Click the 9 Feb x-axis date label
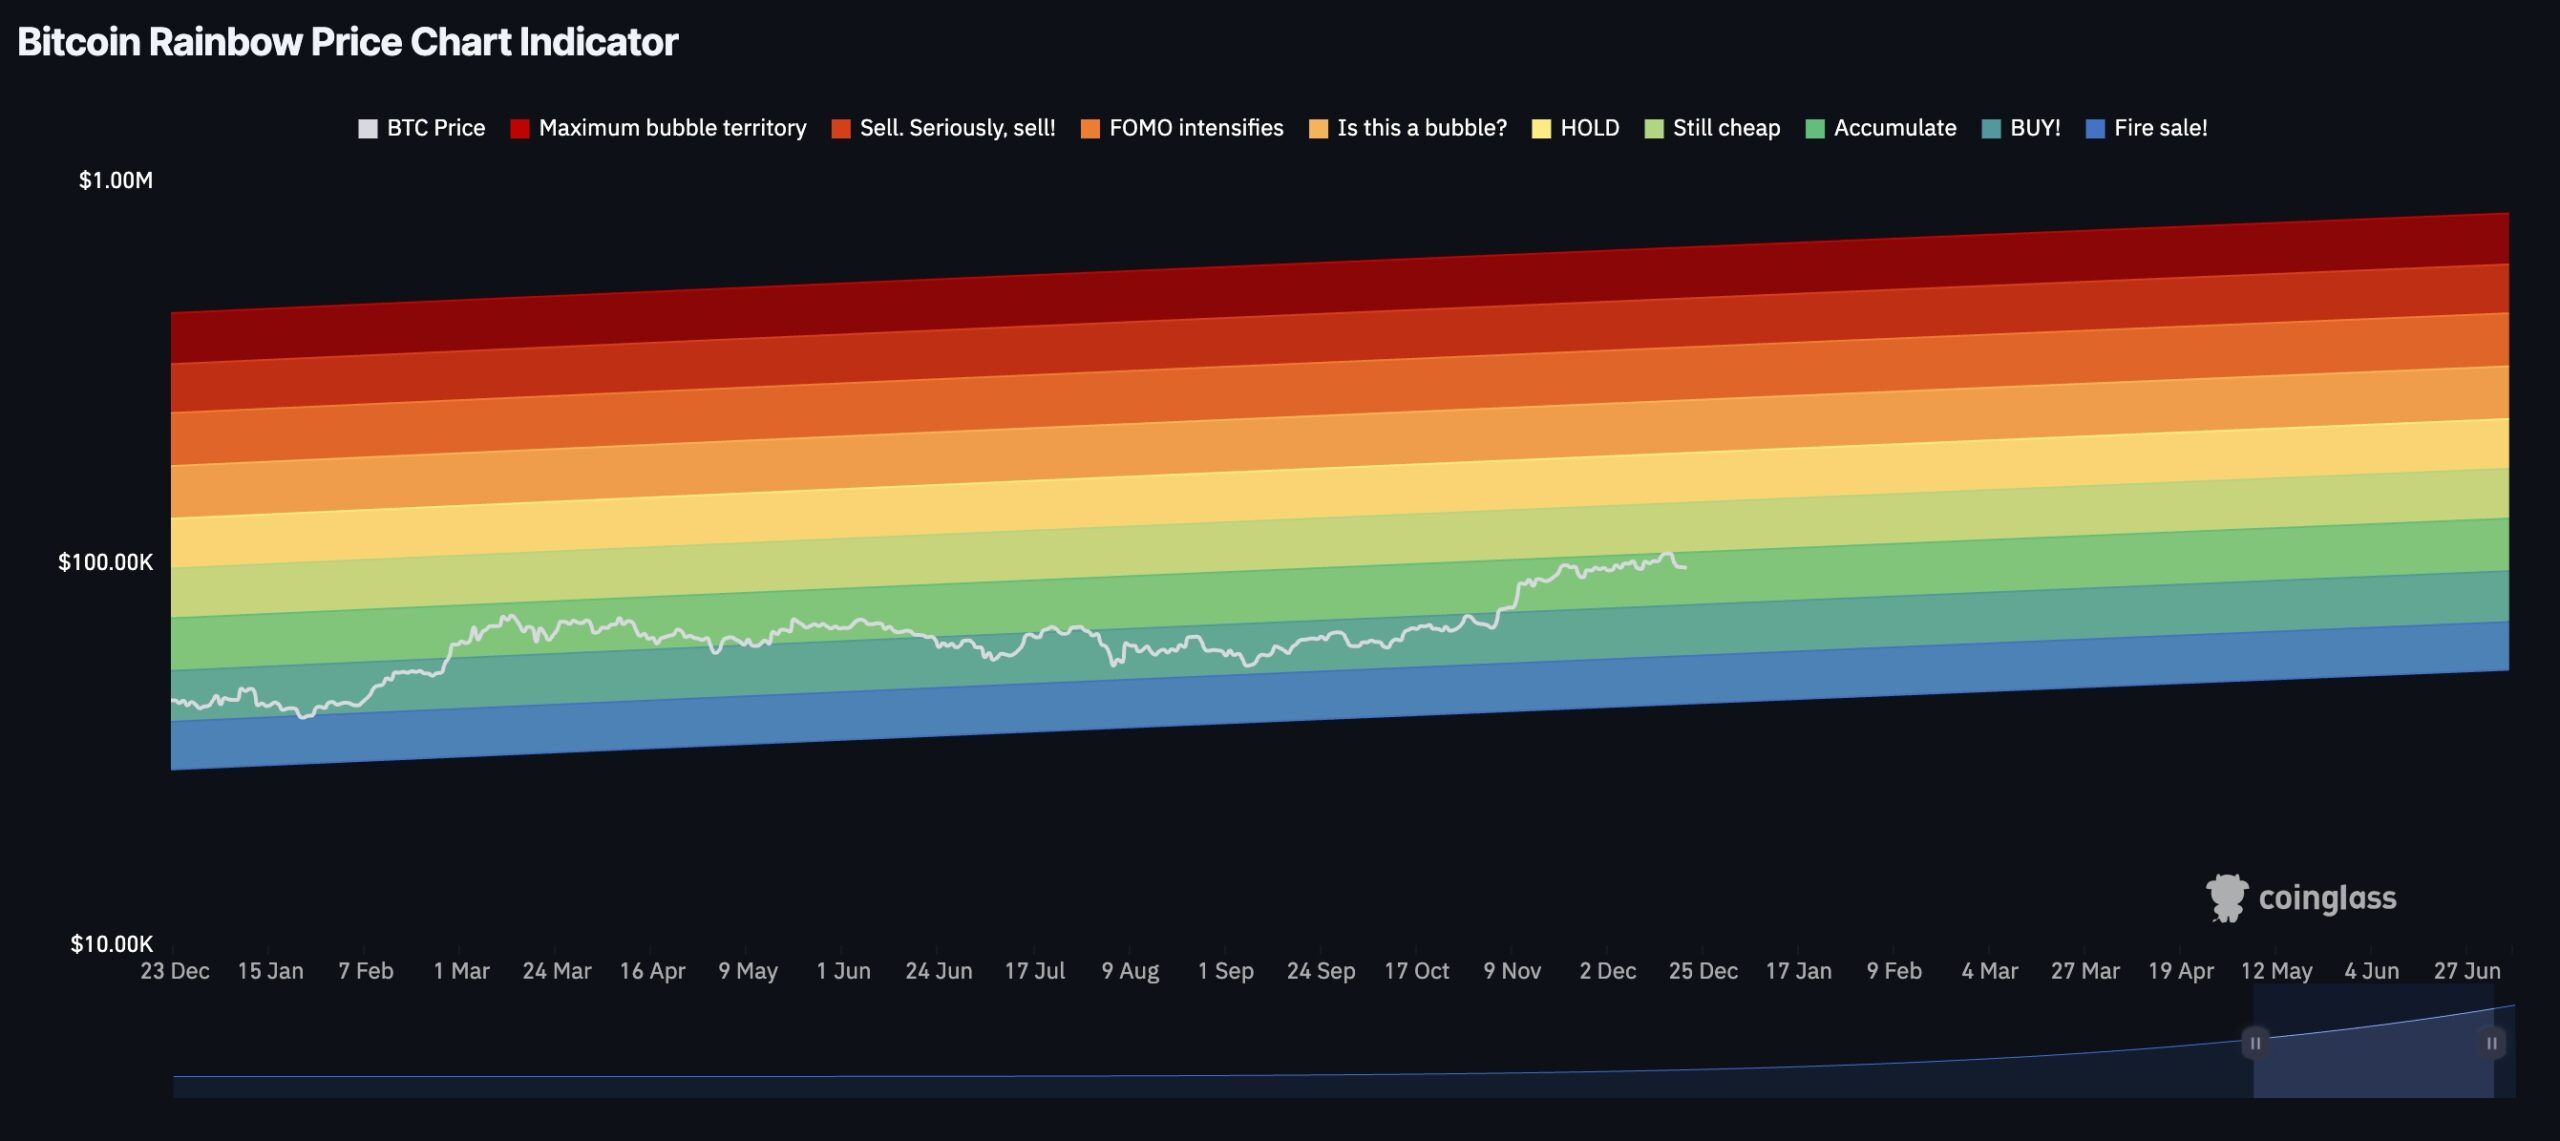Screen dimensions: 2560x1141 point(1895,971)
